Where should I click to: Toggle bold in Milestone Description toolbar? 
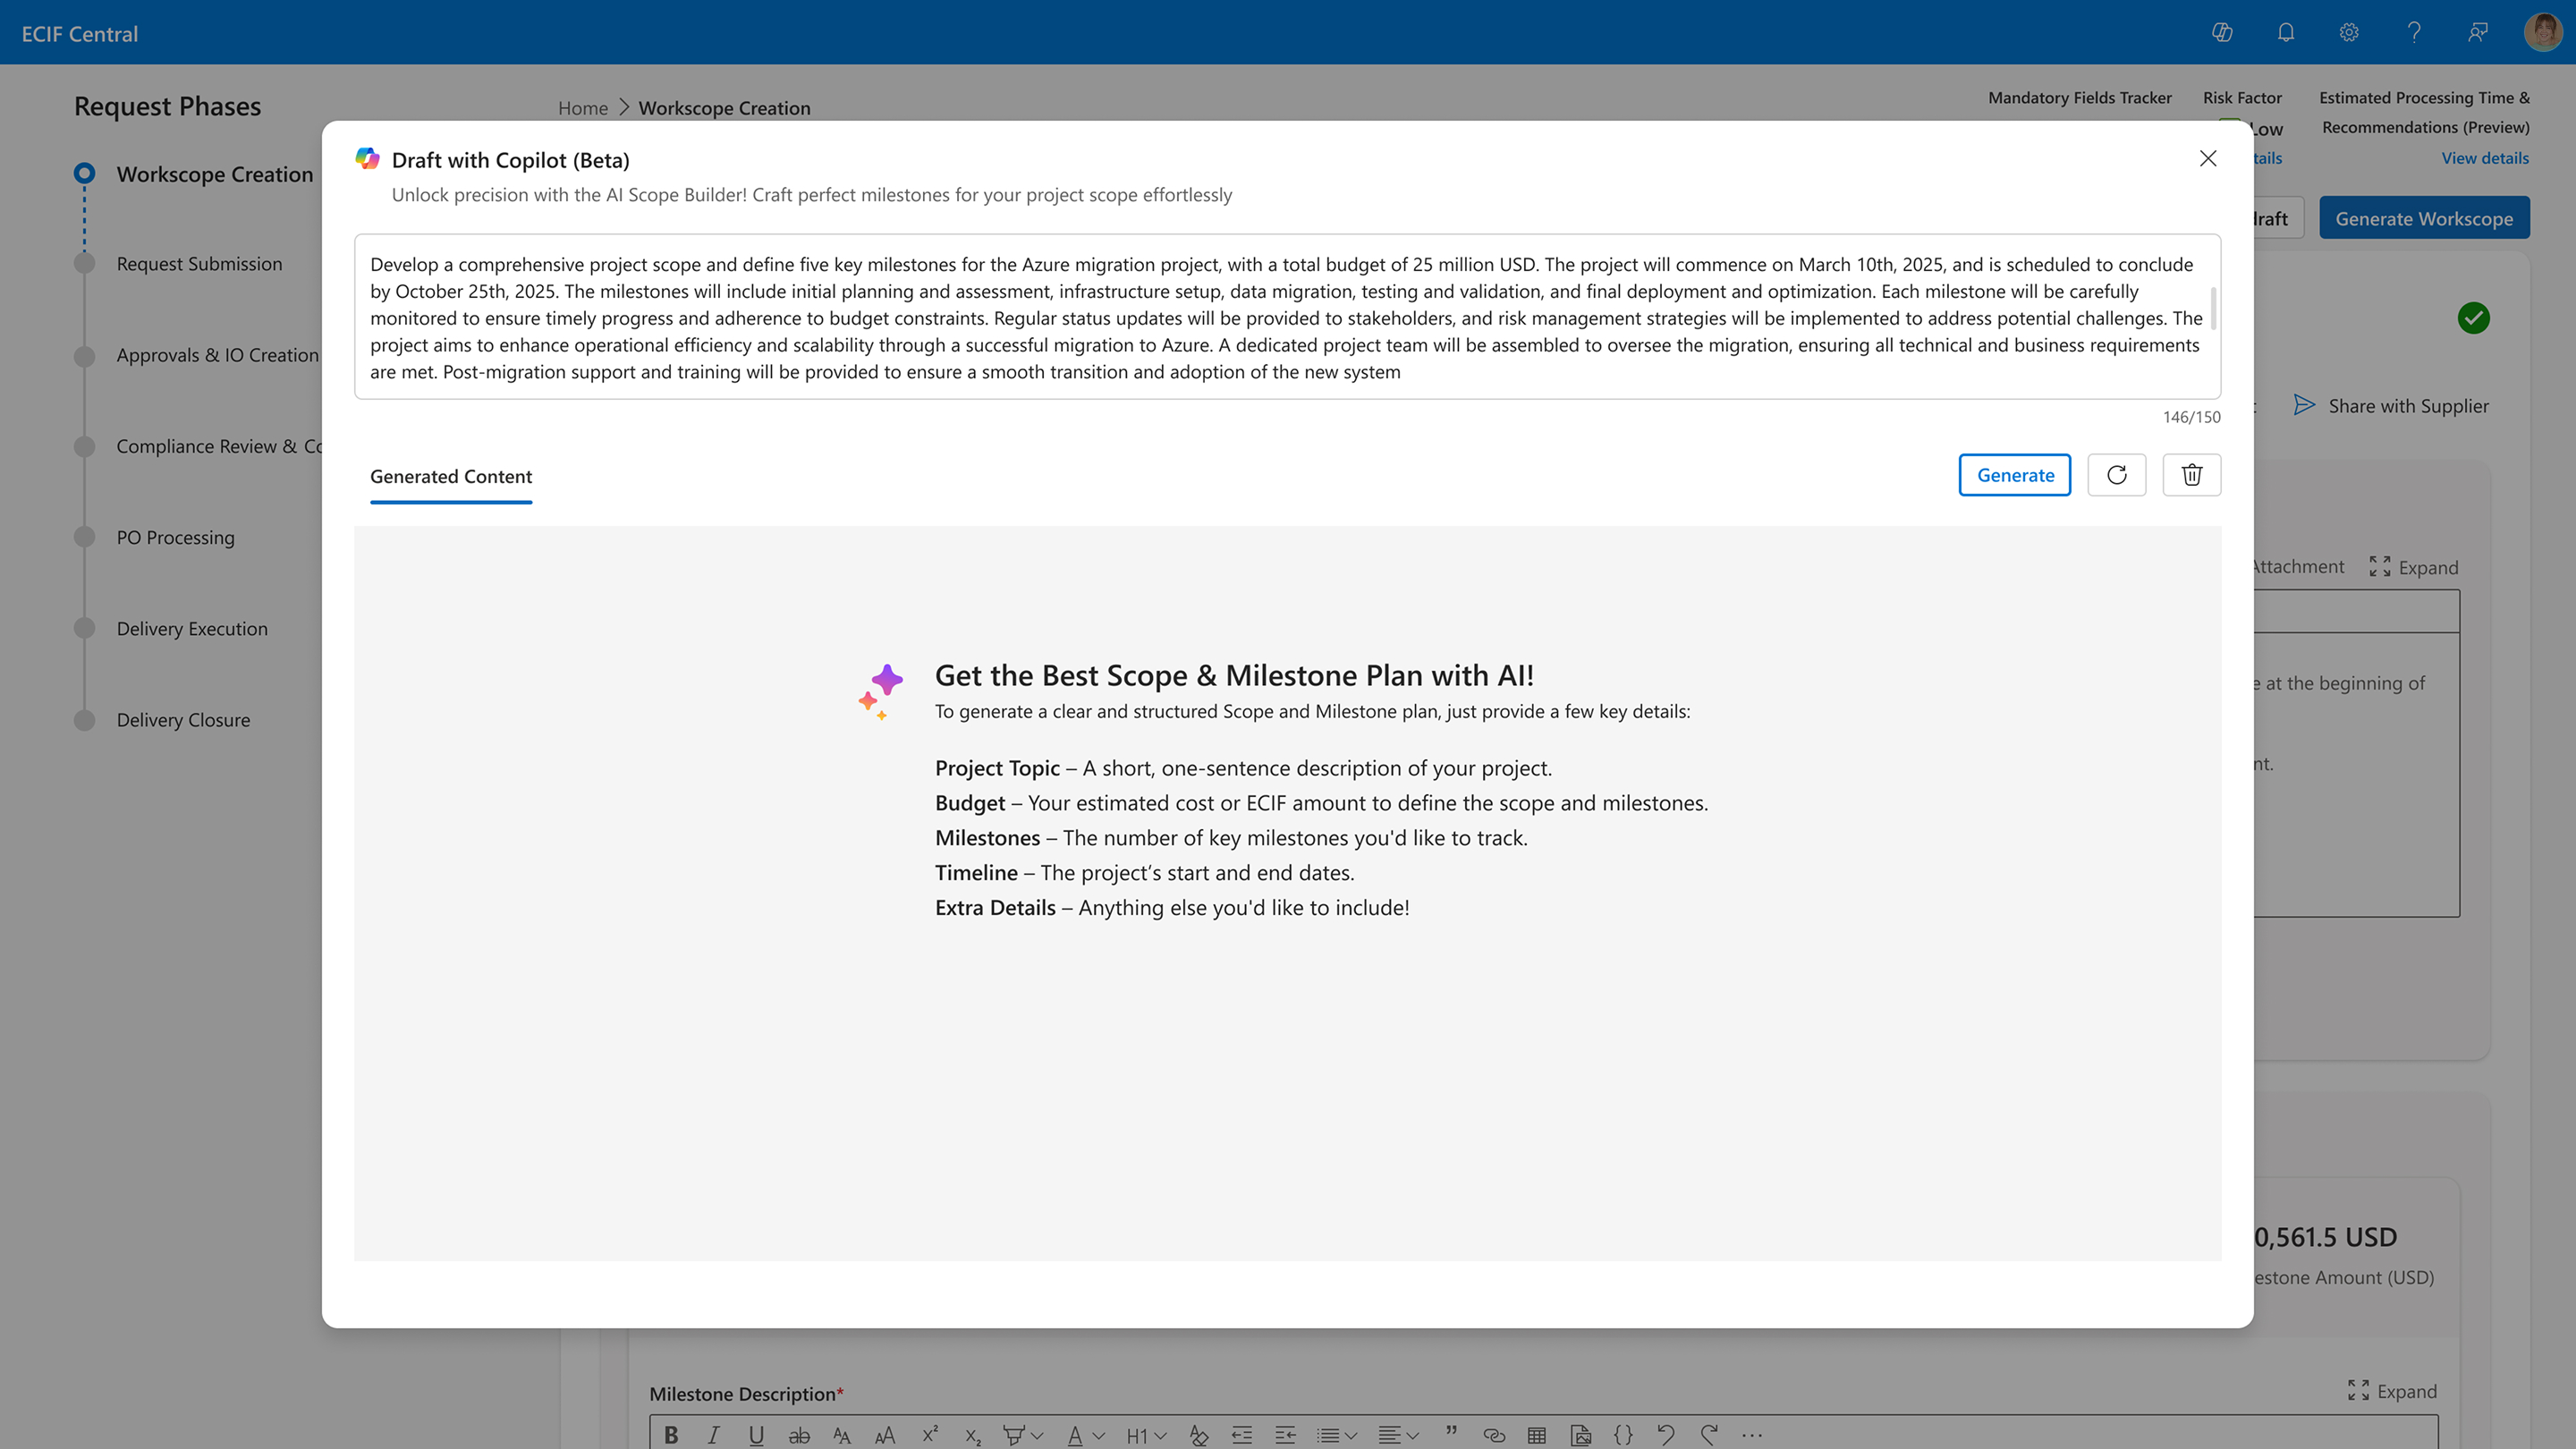pos(671,1435)
